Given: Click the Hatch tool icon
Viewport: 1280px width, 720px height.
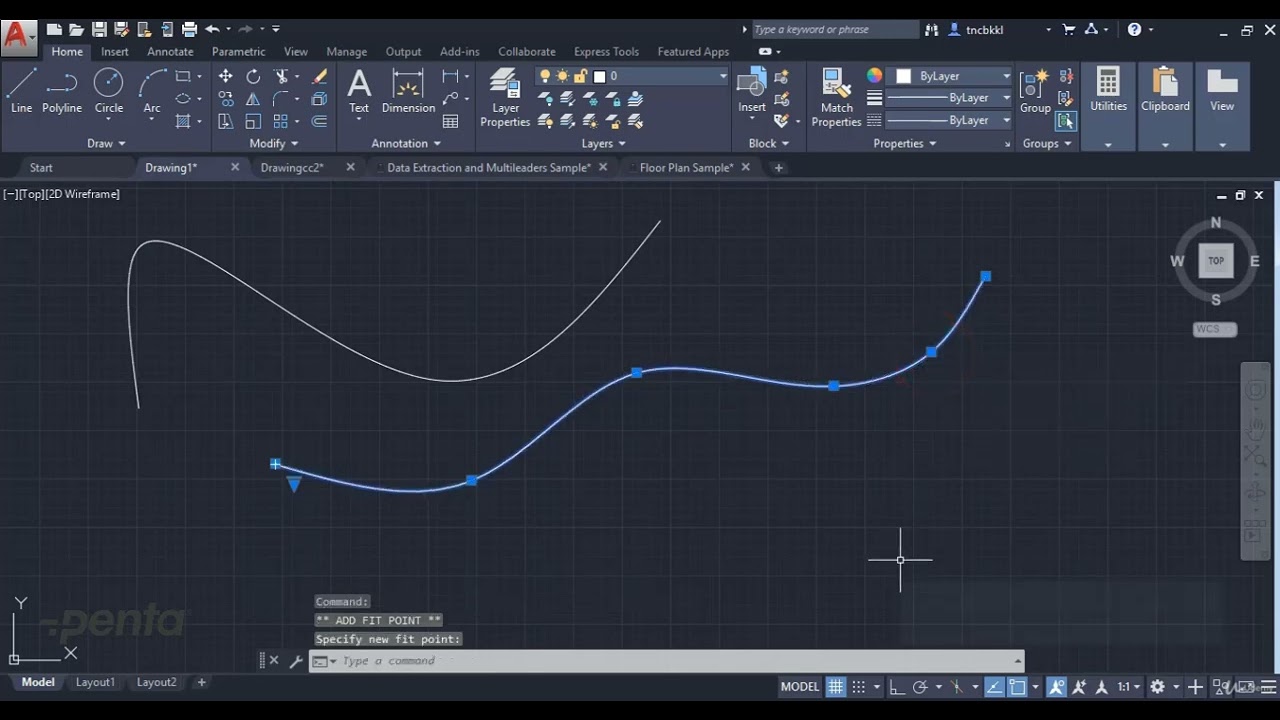Looking at the screenshot, I should 183,121.
